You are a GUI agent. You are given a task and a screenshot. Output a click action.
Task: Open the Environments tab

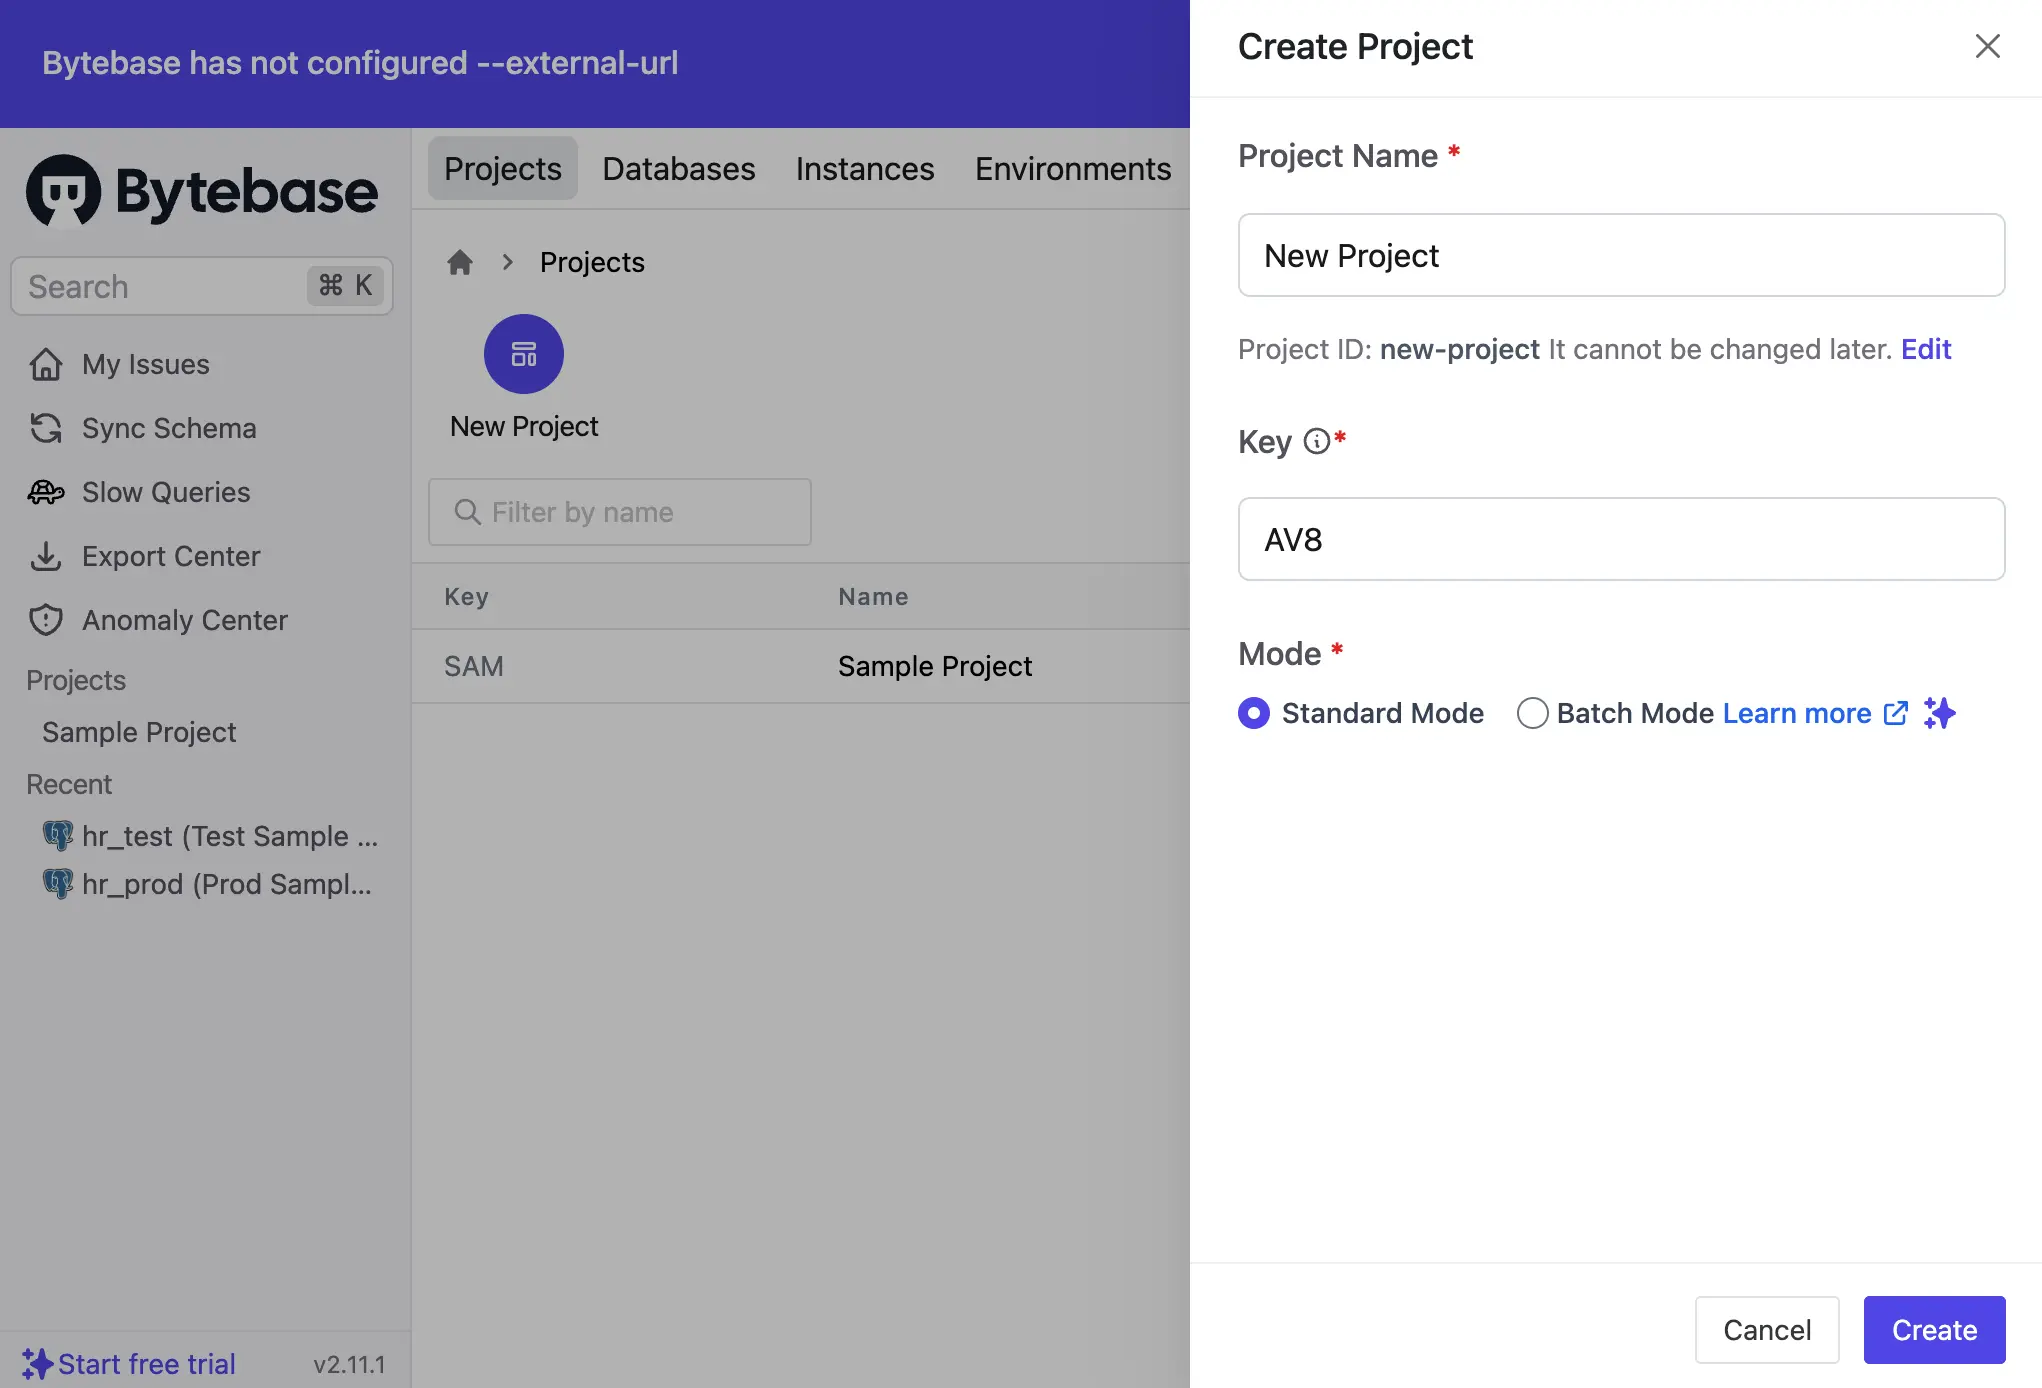[x=1073, y=168]
